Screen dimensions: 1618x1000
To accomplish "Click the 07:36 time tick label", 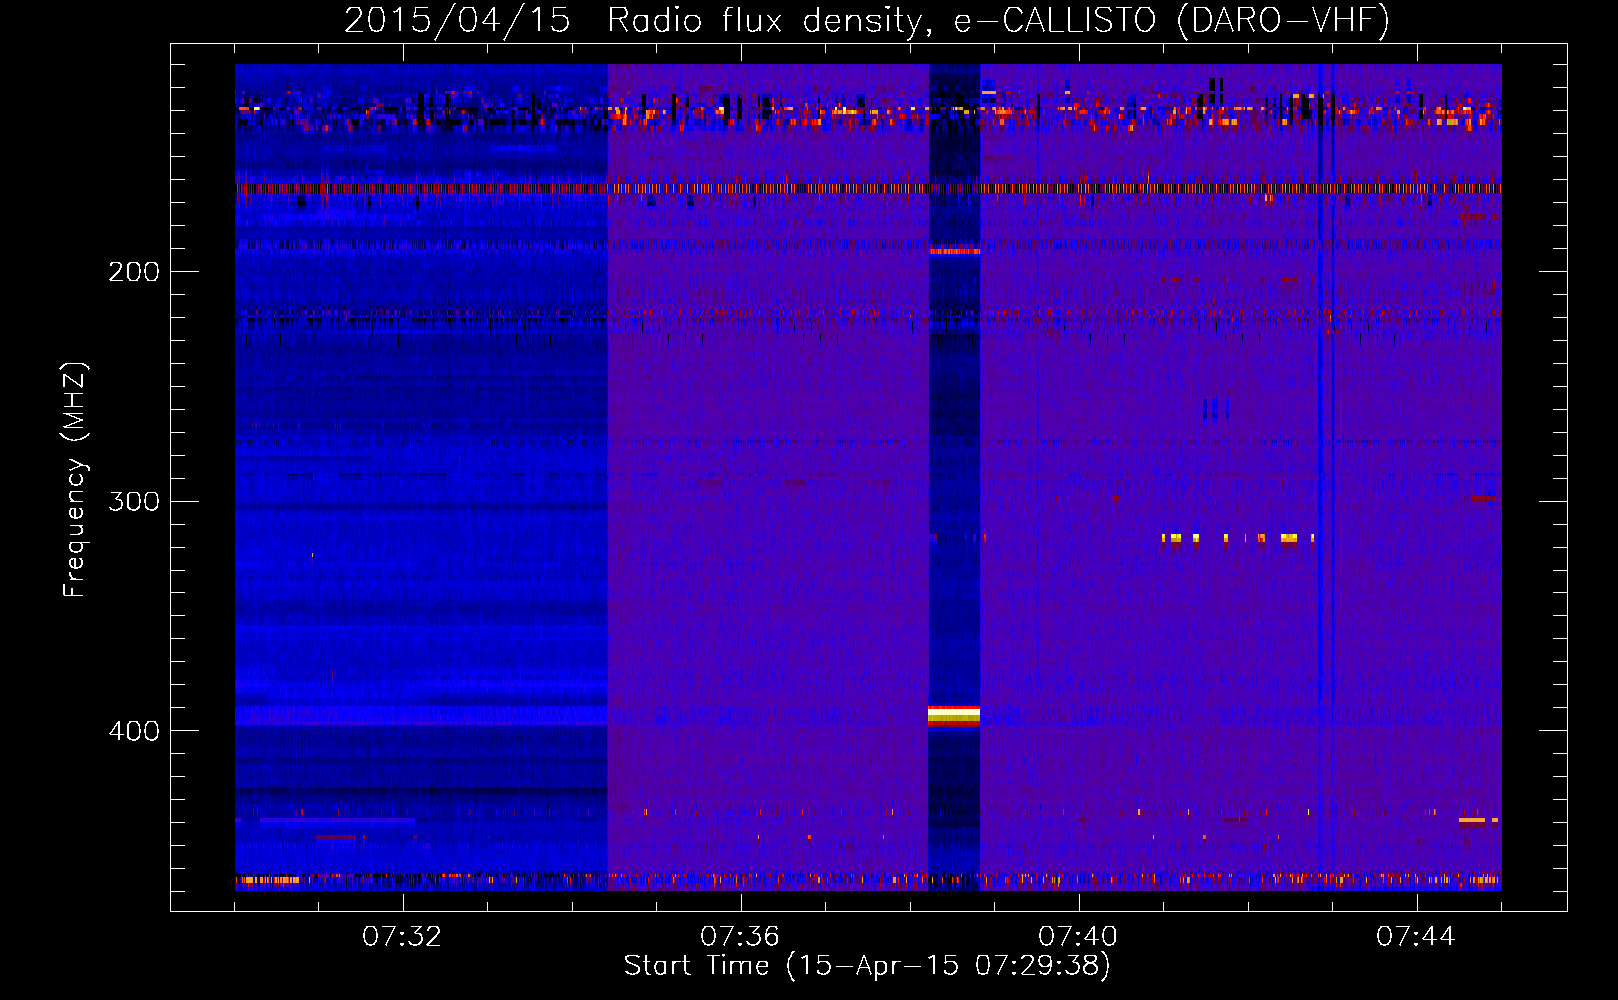I will (x=740, y=937).
